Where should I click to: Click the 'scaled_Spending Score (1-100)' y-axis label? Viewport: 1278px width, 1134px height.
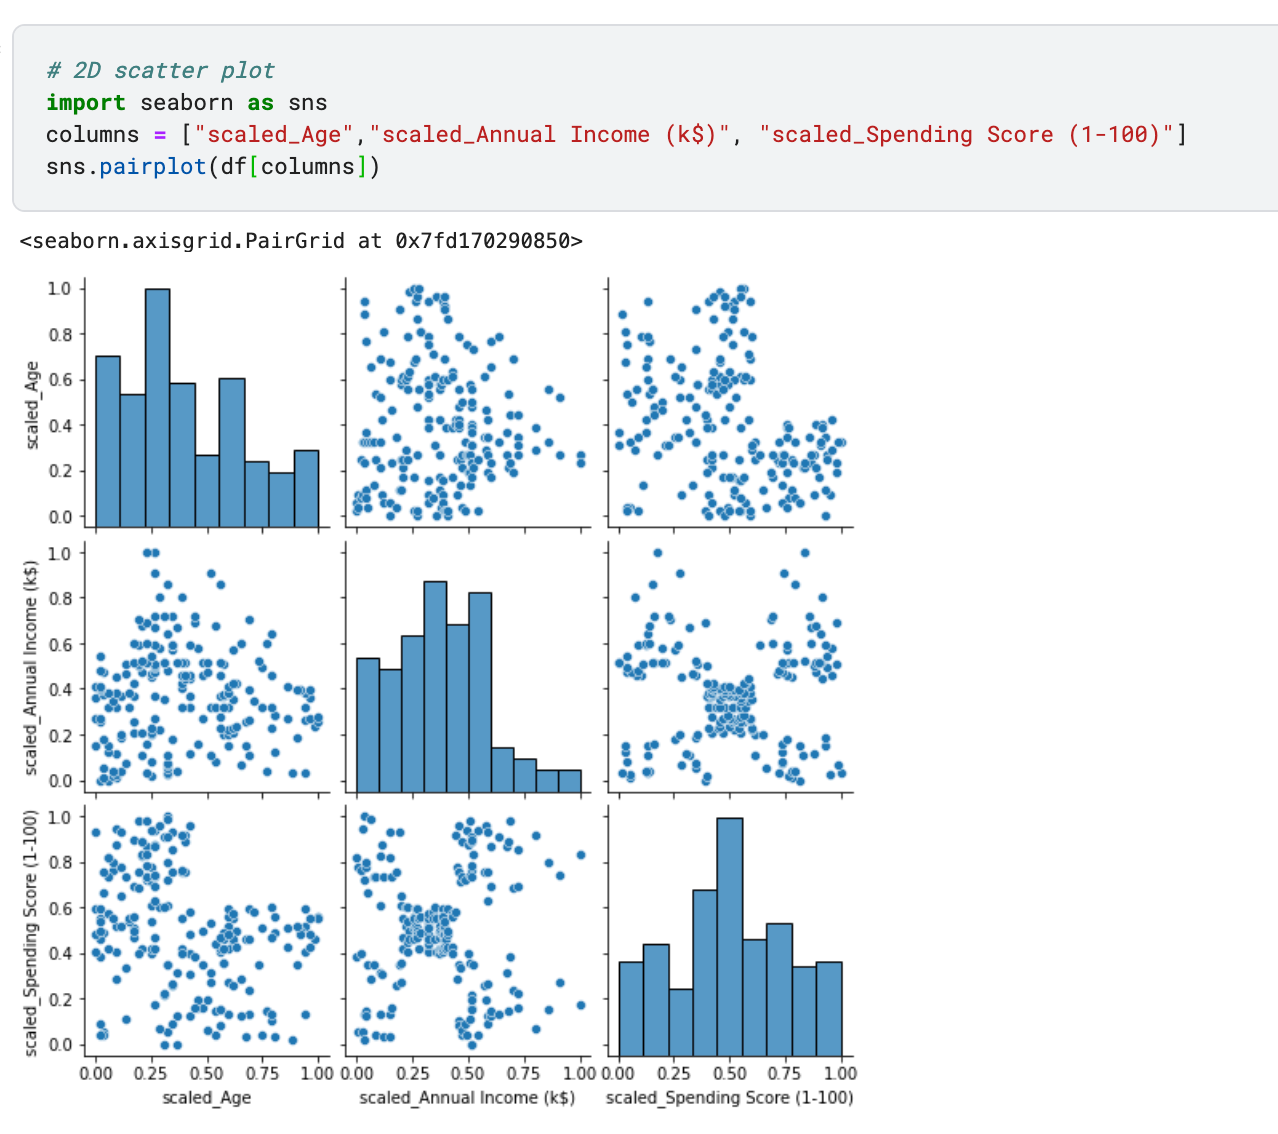pos(31,931)
